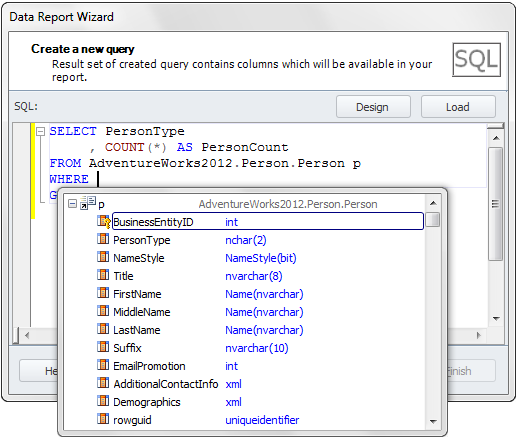Viewport: 518px width, 439px height.
Task: Click the table alias icon next to p
Action: tap(88, 203)
